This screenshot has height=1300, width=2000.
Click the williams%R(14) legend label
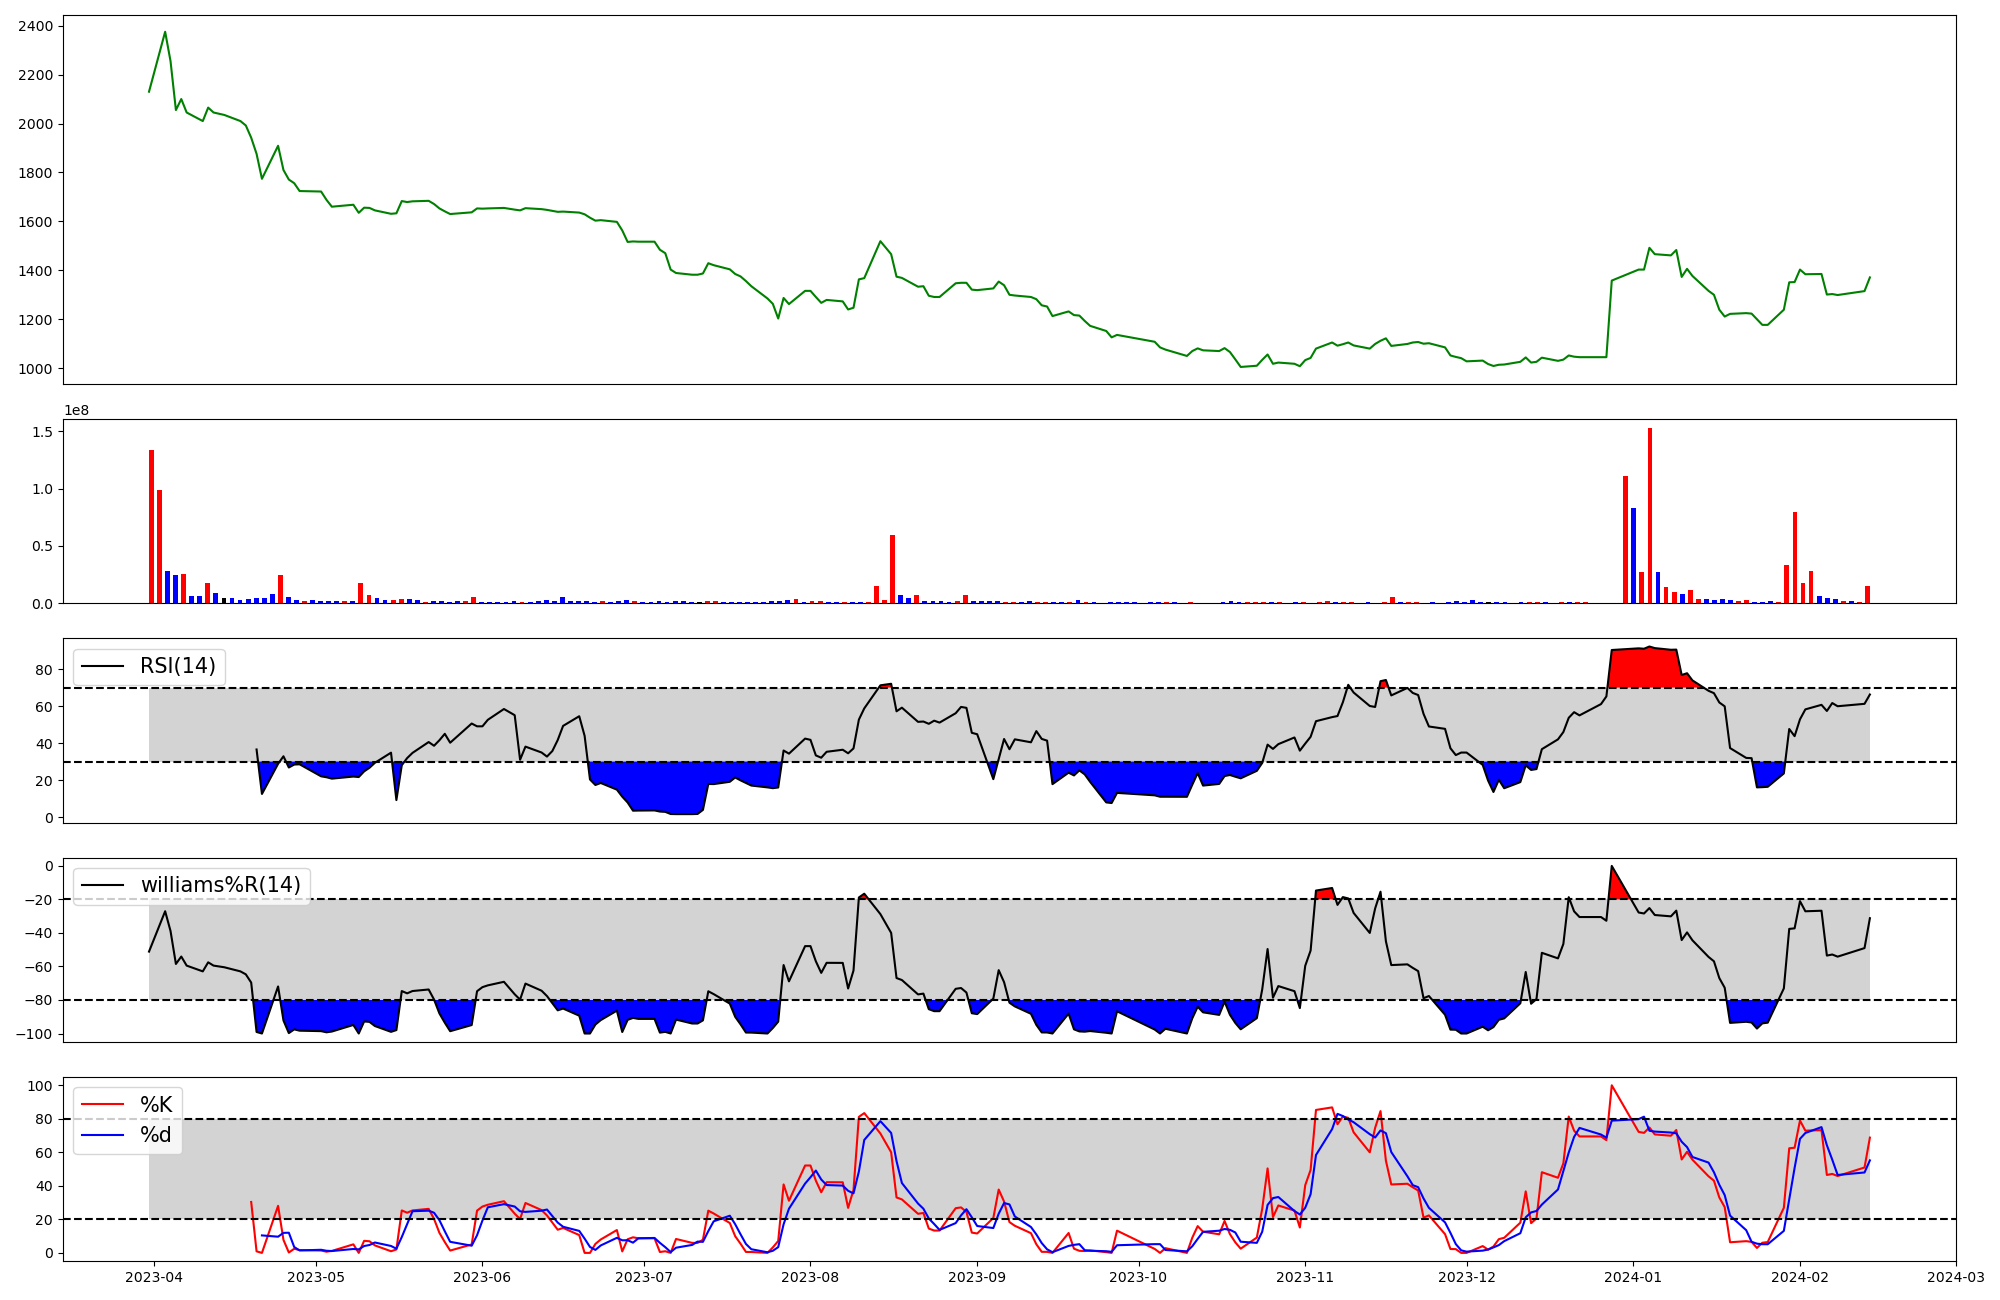click(x=220, y=885)
